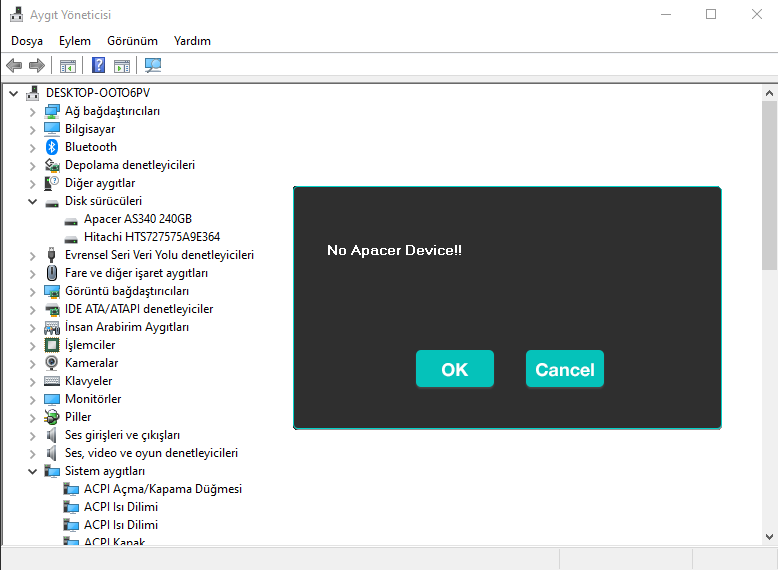Click the Görüntü bağdaştırıcıları display adapter icon
Viewport: 778px width, 570px height.
tap(52, 291)
